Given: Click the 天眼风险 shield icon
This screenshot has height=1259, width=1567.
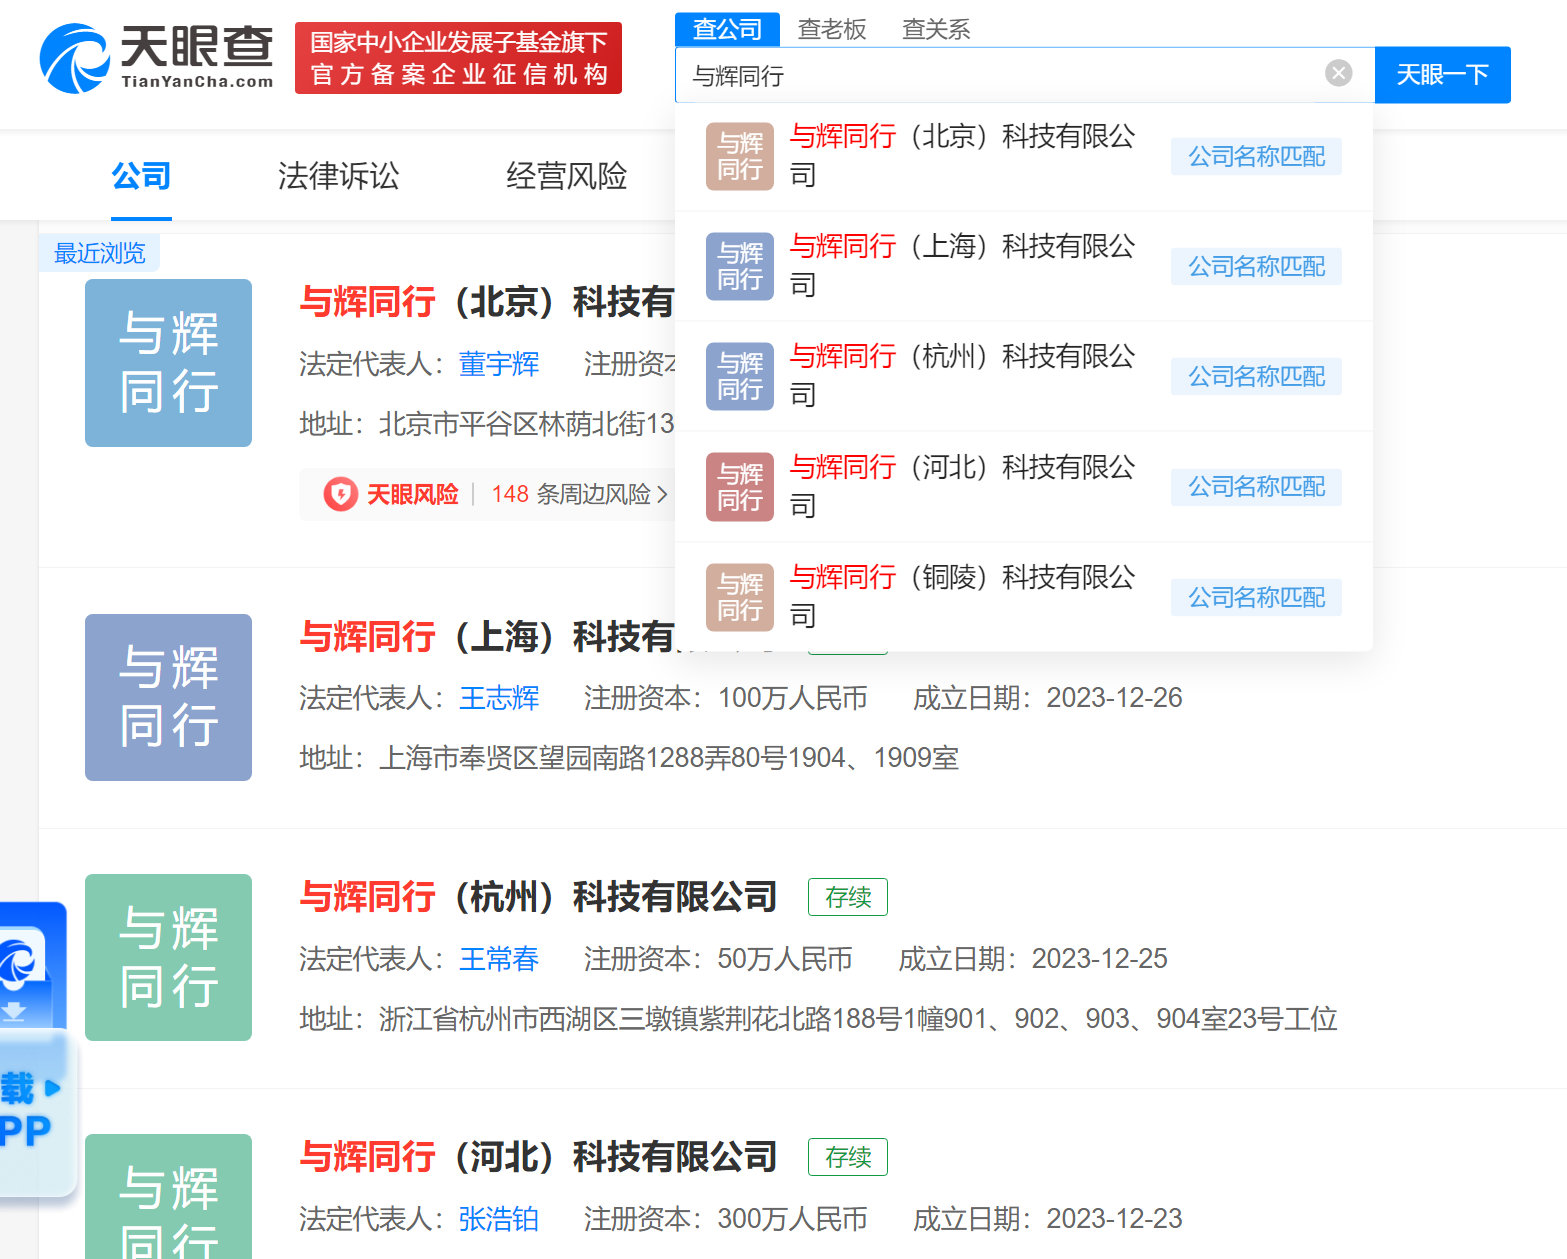Looking at the screenshot, I should [341, 494].
